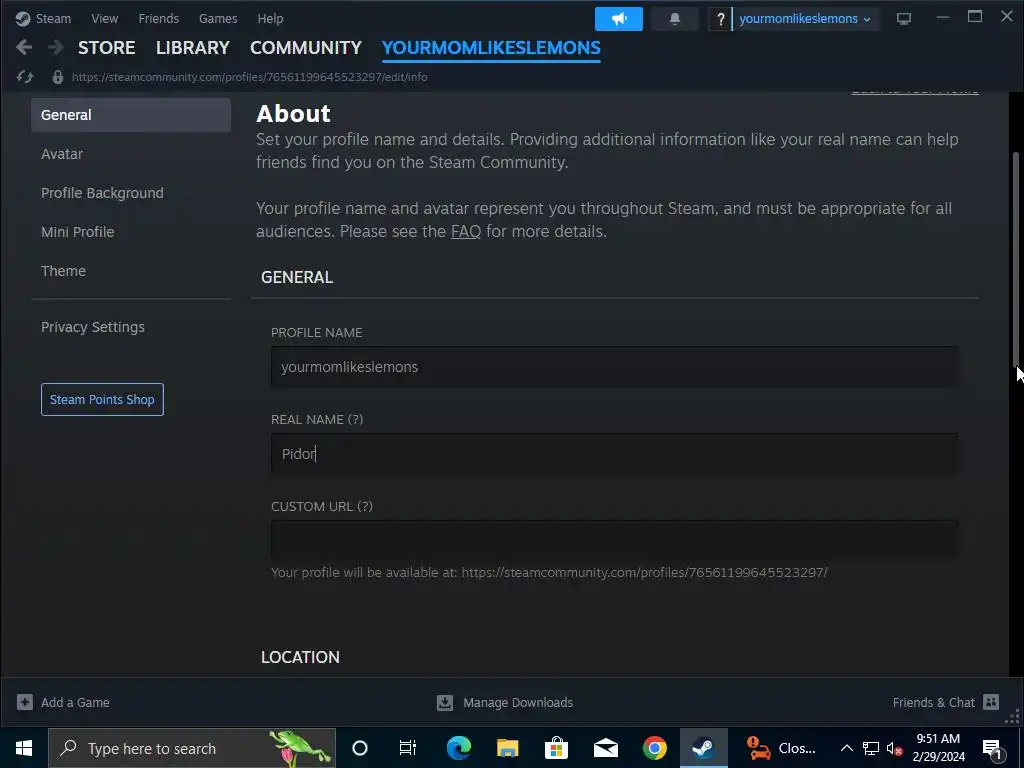Click the muted volume speaker icon
1024x768 pixels.
[x=895, y=748]
